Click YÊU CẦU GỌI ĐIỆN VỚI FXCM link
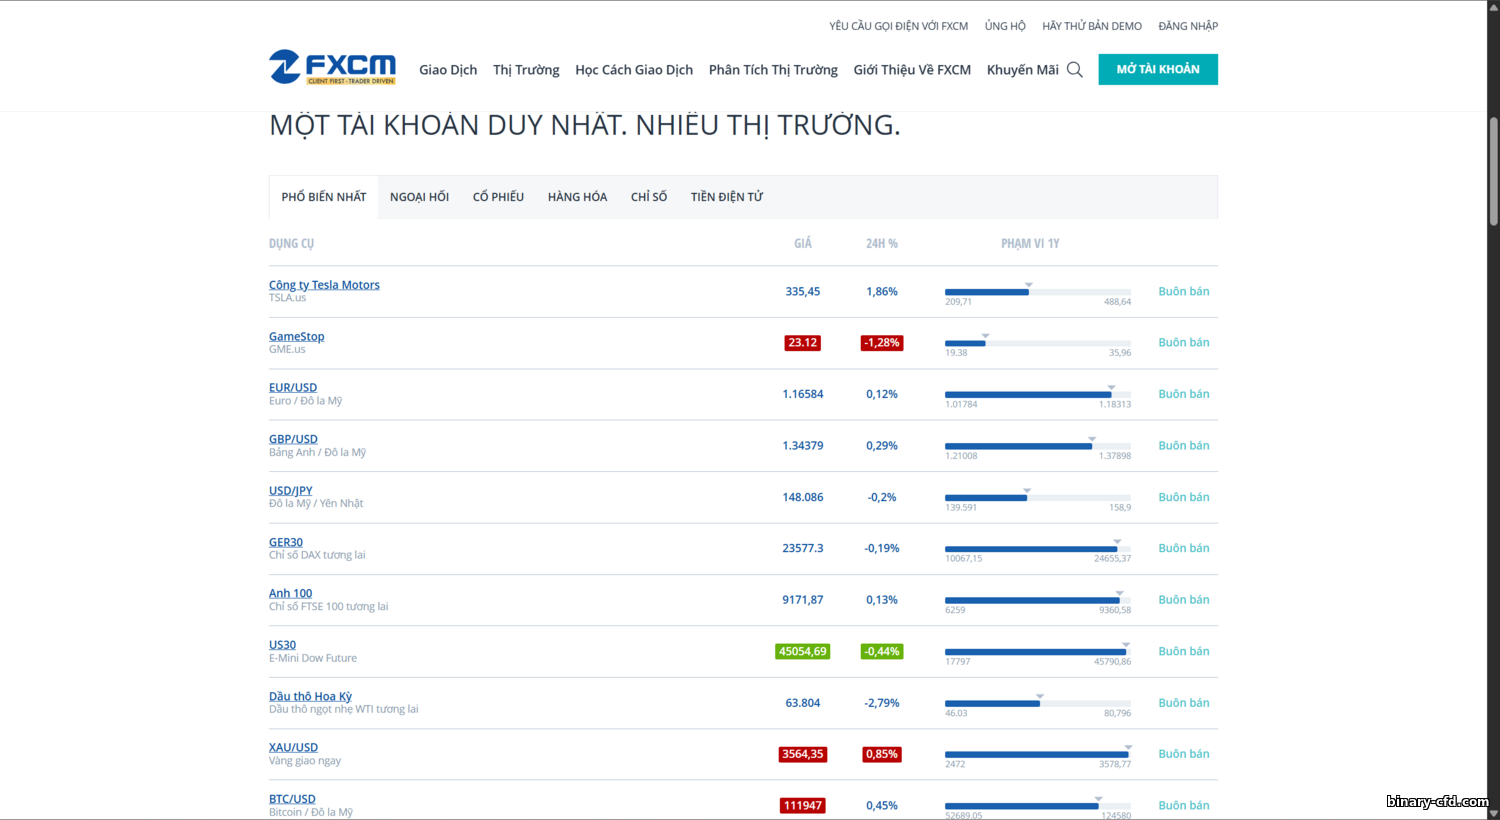Image resolution: width=1500 pixels, height=820 pixels. [x=898, y=26]
